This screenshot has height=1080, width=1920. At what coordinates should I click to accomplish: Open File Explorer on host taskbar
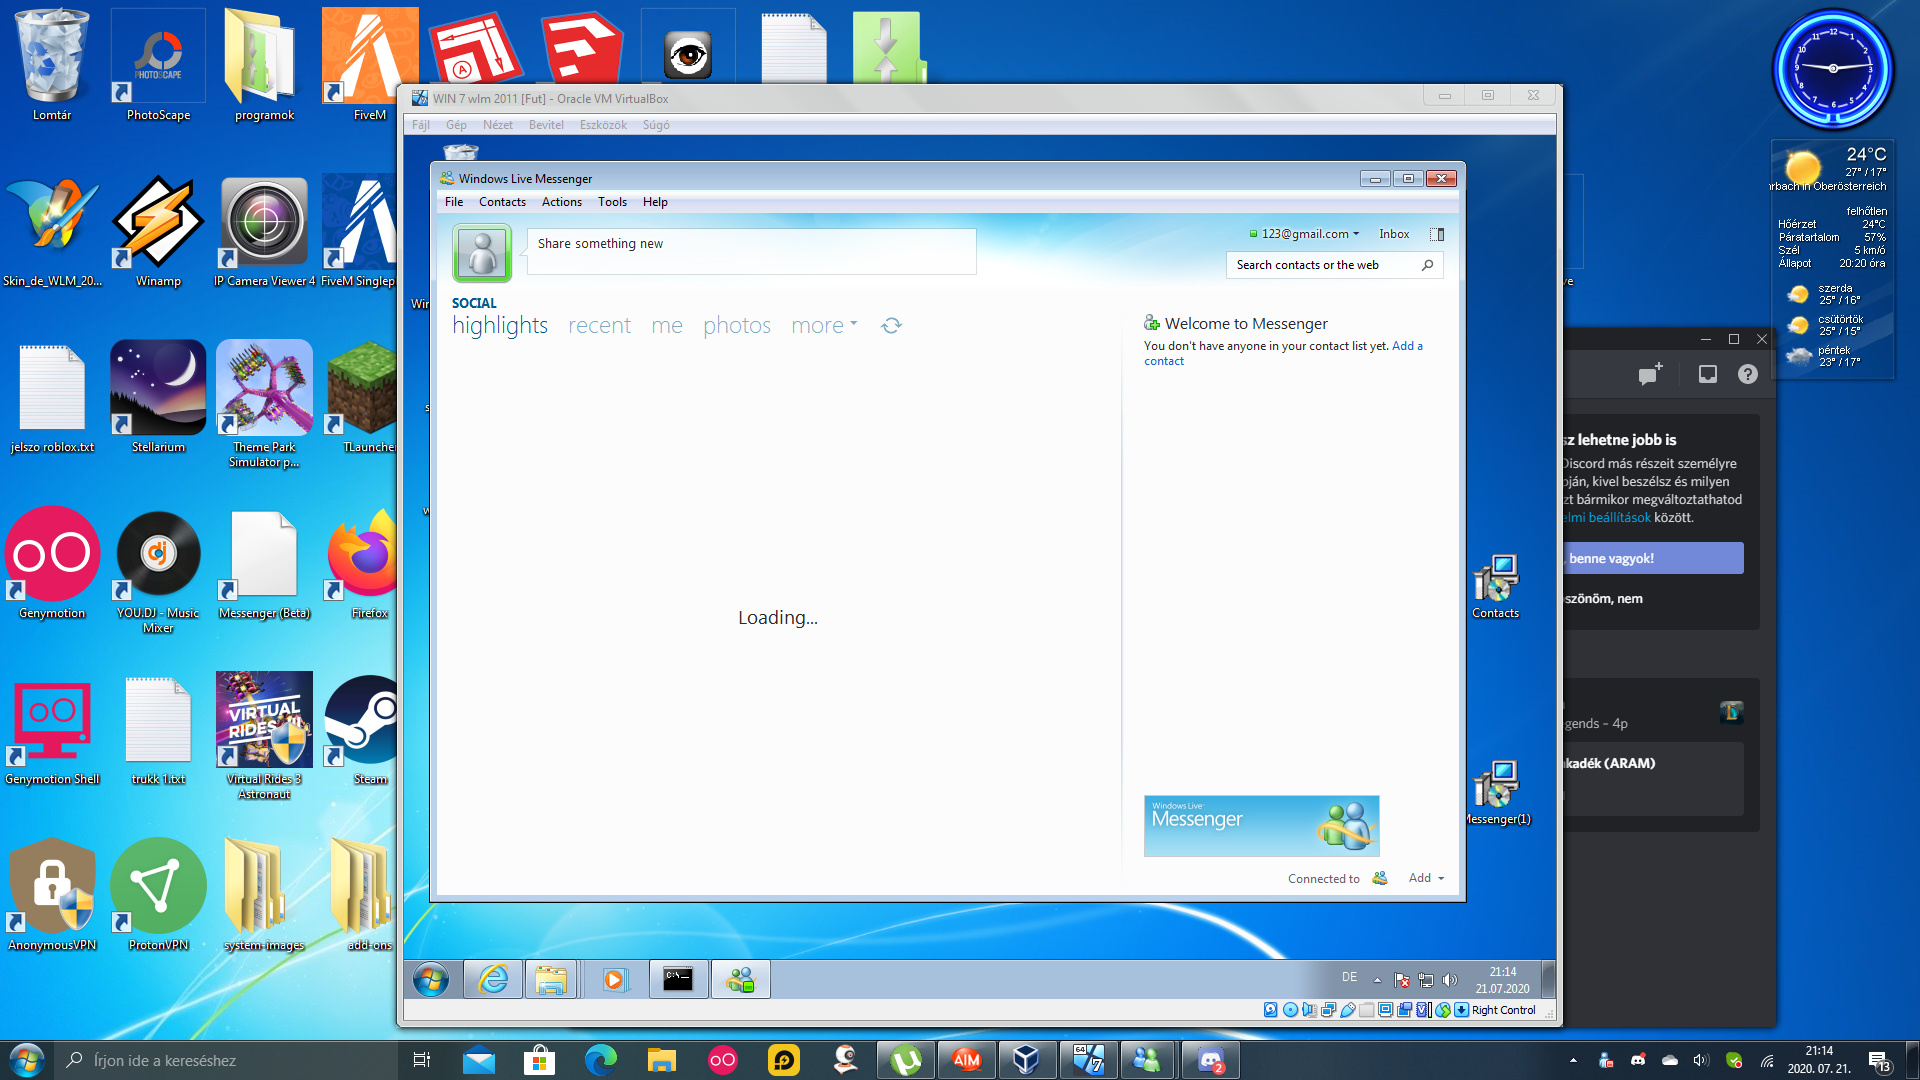coord(661,1060)
